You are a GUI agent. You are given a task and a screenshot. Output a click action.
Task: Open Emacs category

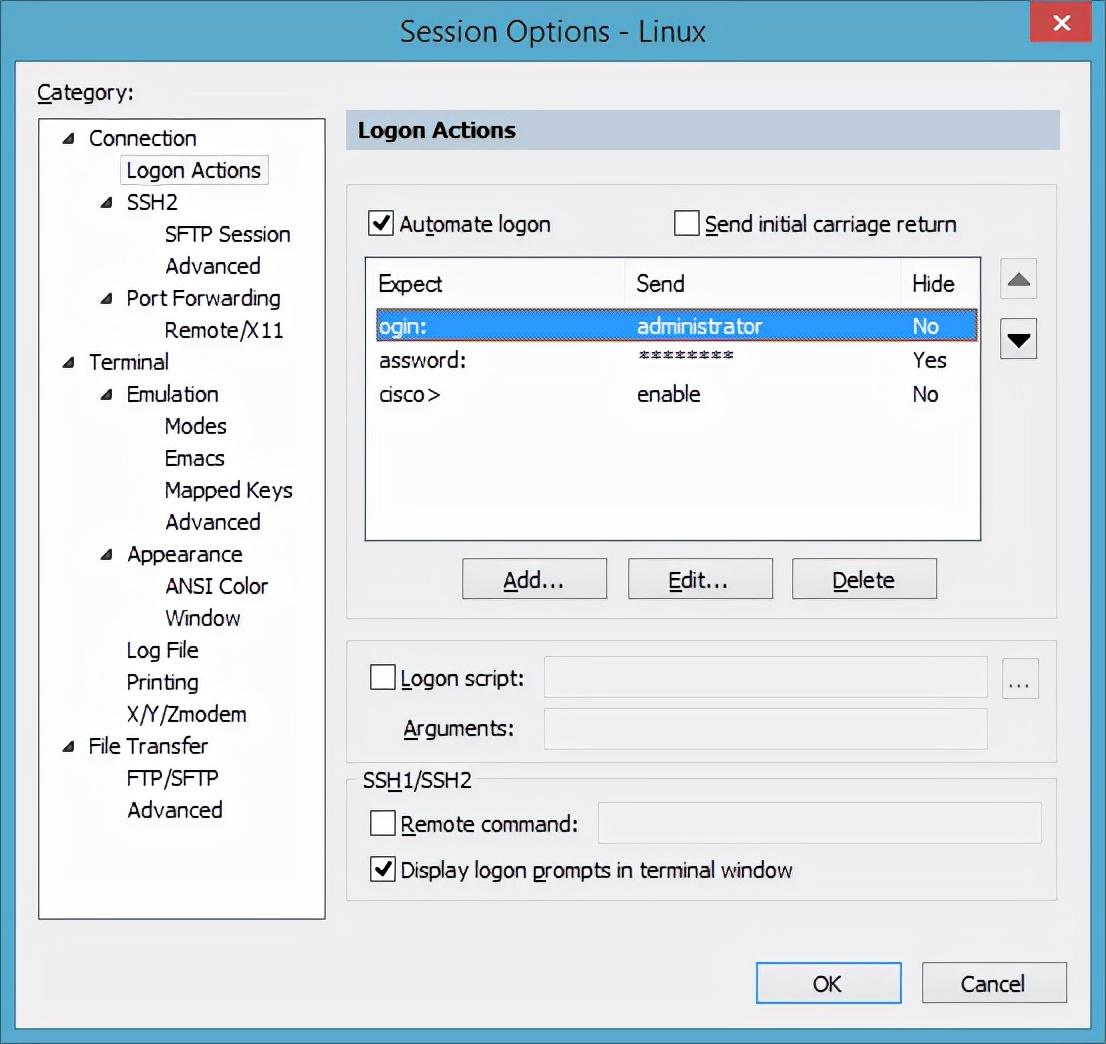click(x=195, y=459)
